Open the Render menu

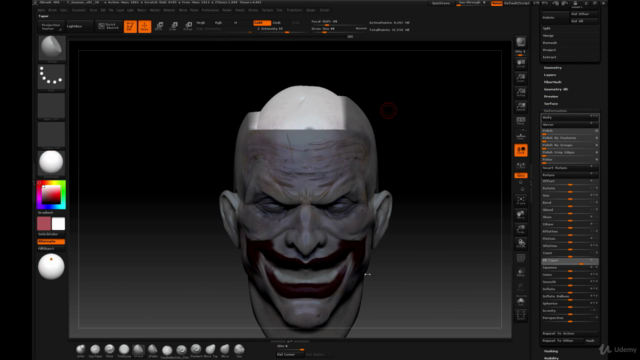227,10
